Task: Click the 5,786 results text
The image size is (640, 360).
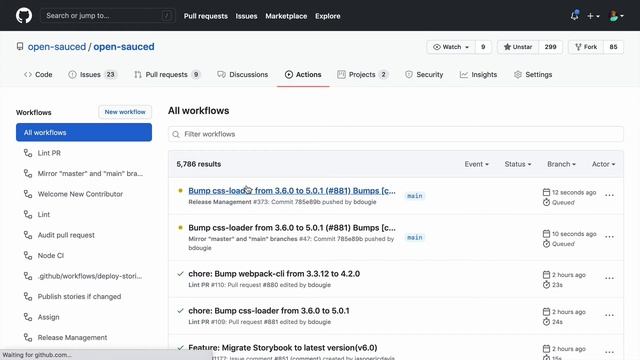Action: 199,164
